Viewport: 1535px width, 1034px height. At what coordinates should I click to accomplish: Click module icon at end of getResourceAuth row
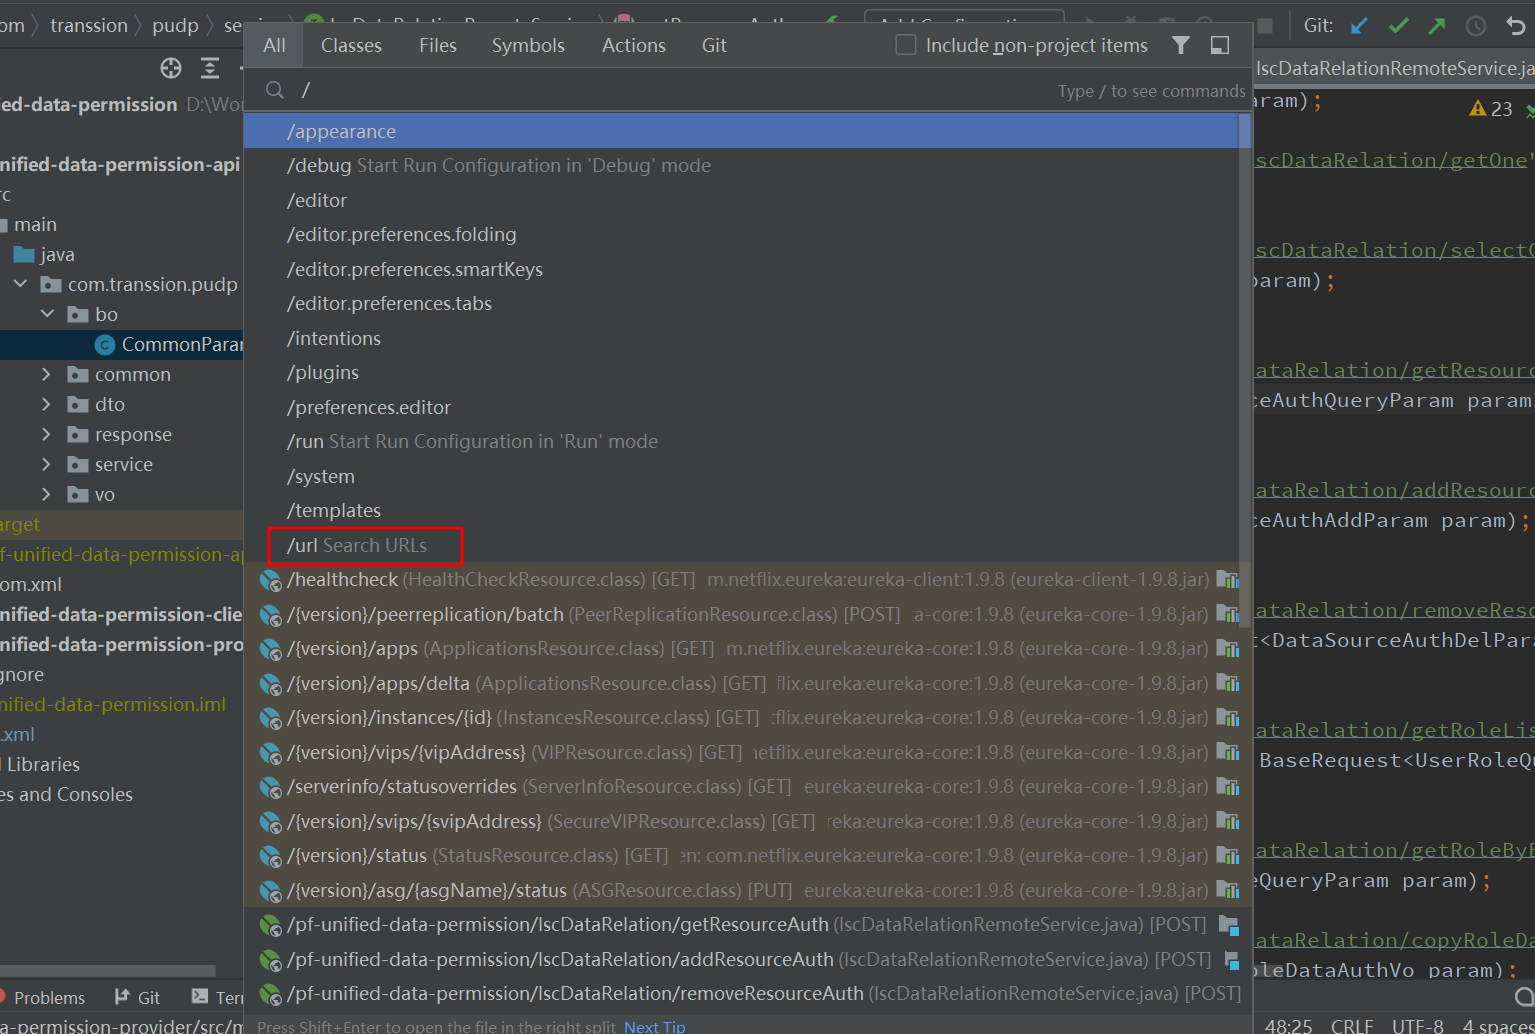[x=1229, y=925]
